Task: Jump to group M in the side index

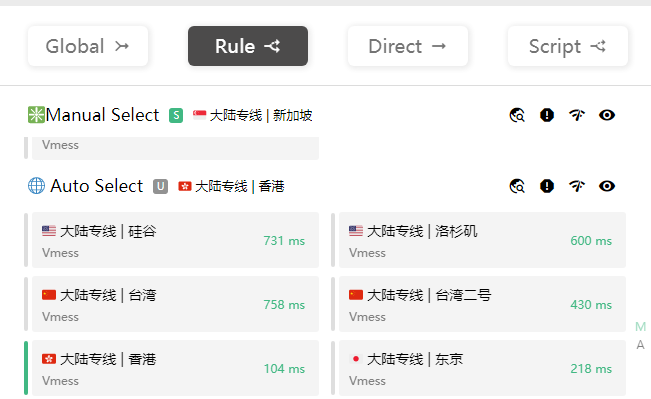Action: click(x=640, y=327)
